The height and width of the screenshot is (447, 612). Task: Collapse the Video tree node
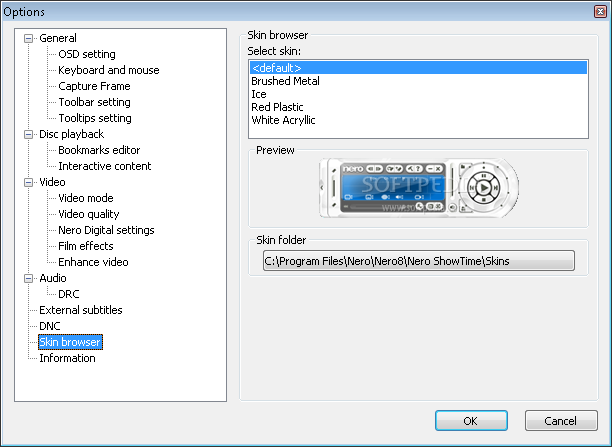(28, 182)
